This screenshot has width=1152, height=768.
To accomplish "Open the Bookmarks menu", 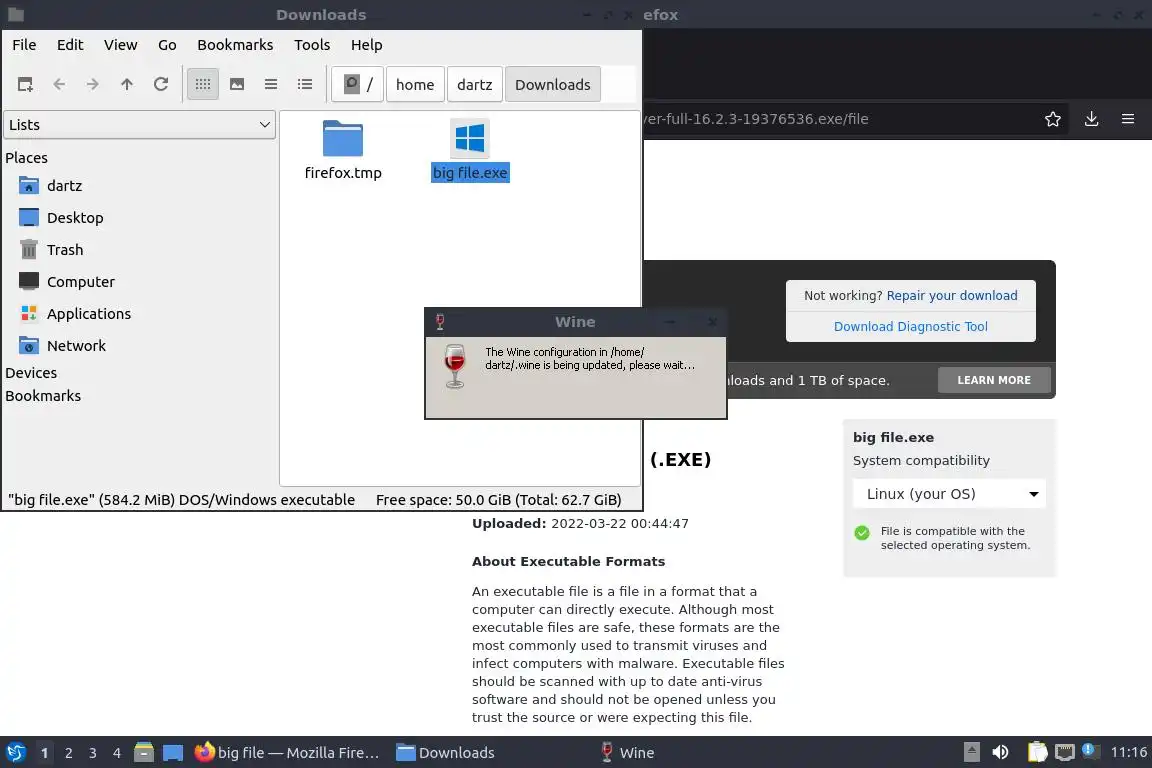I will pos(235,45).
